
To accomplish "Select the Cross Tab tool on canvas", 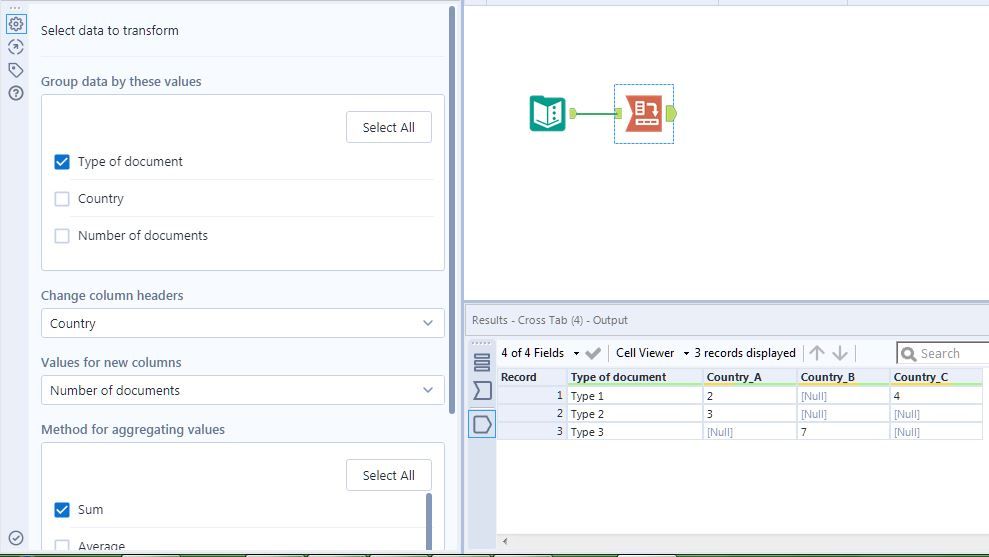I will 644,114.
